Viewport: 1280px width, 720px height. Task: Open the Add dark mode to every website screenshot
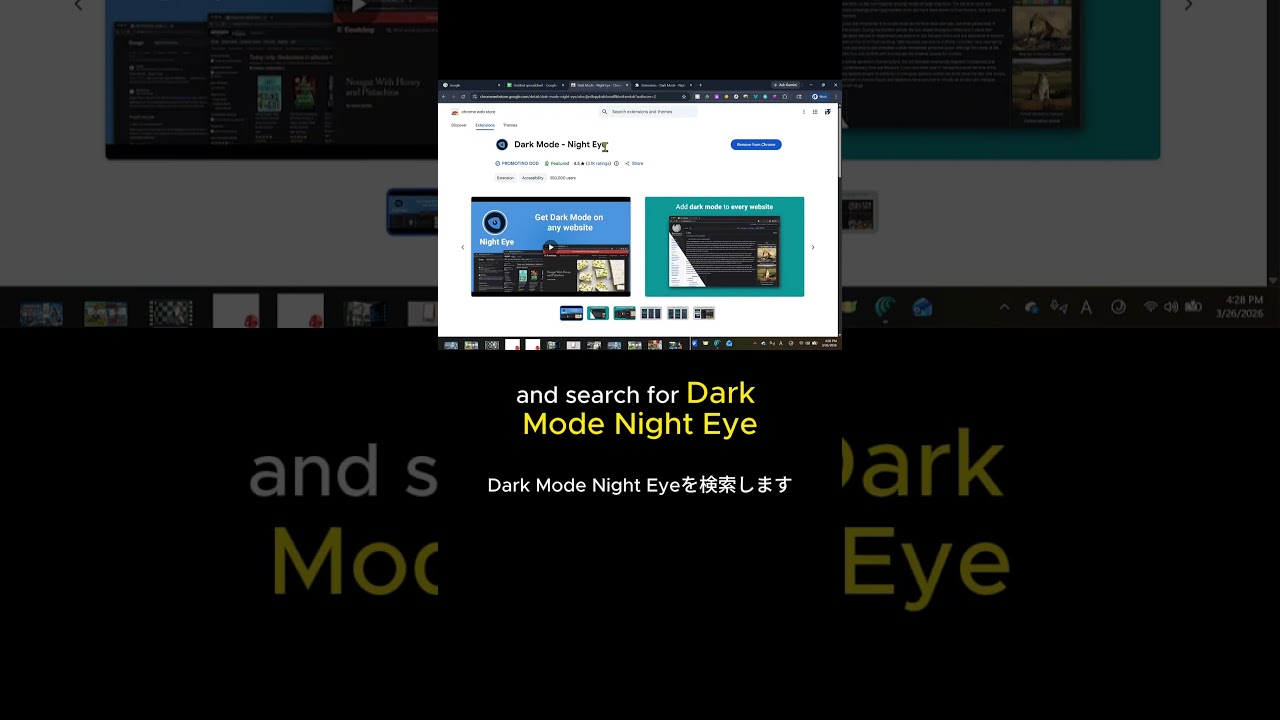click(724, 247)
